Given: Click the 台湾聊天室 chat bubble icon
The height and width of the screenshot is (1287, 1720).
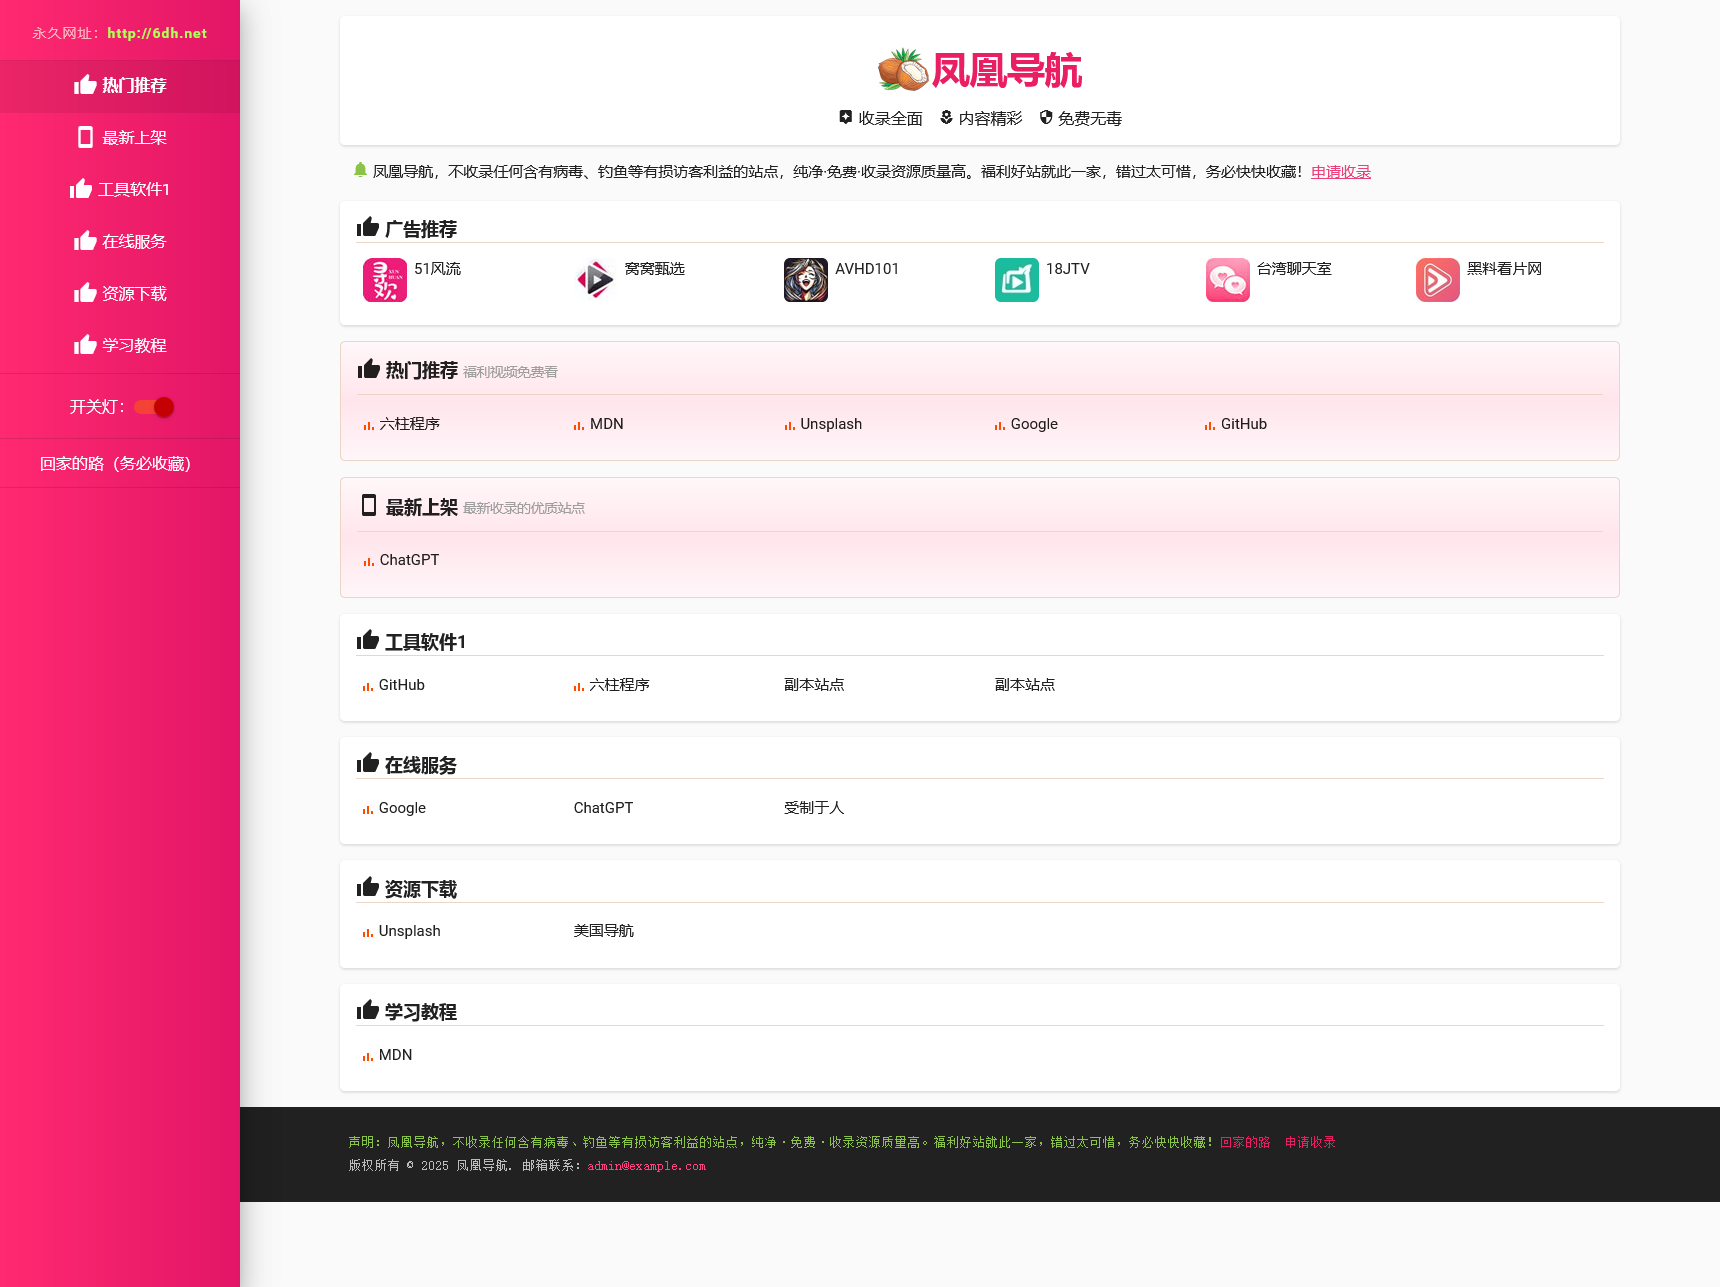Looking at the screenshot, I should pos(1227,280).
